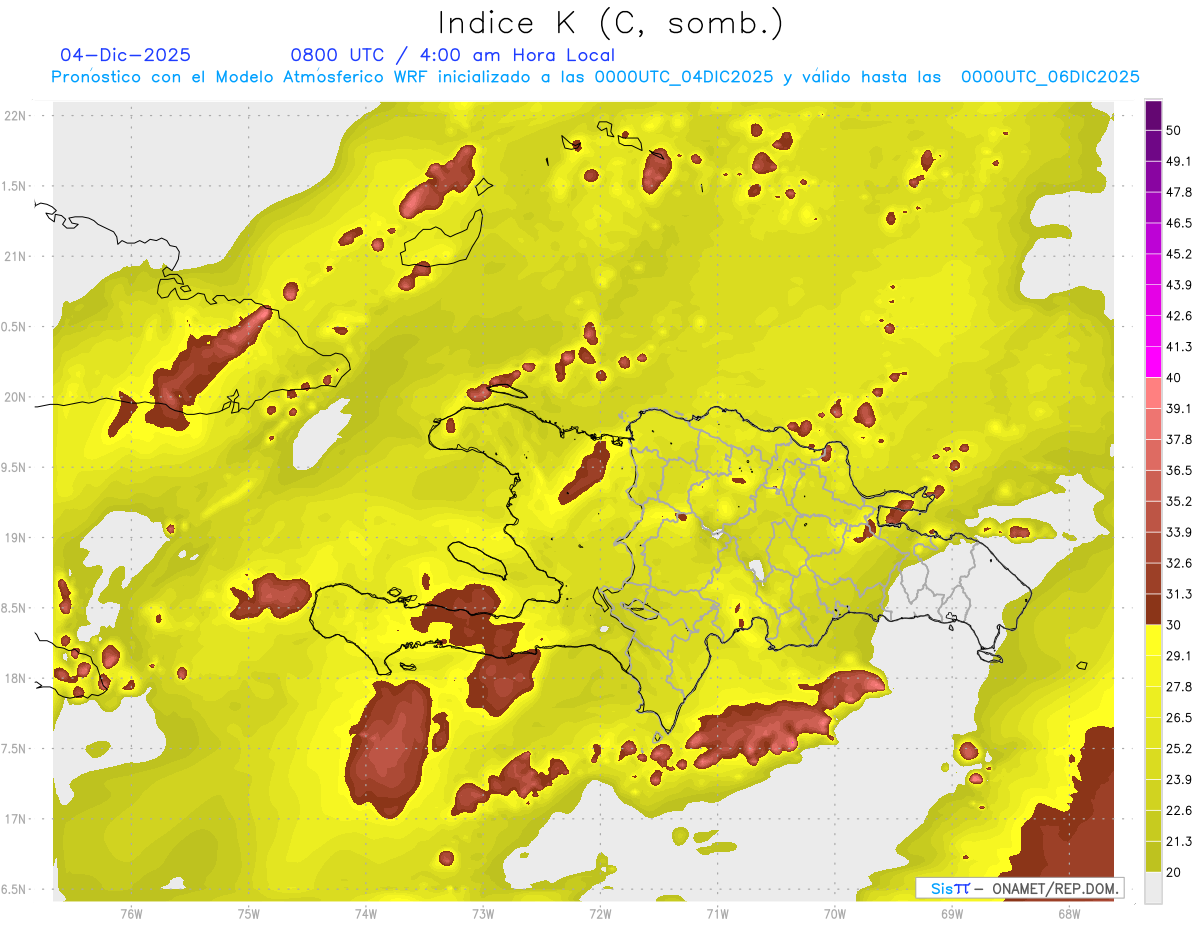Select legend value "22.6"

1179,811
